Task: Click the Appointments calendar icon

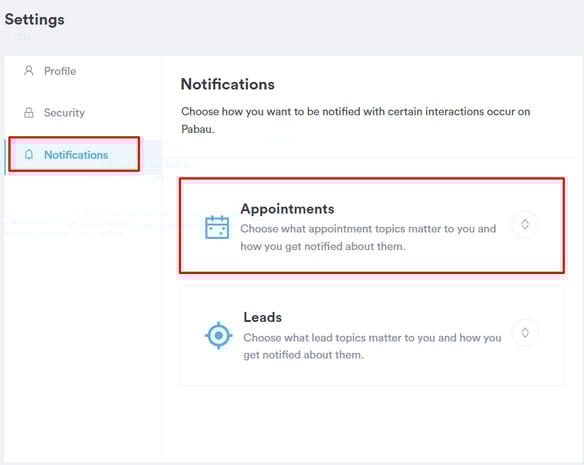Action: pos(217,227)
